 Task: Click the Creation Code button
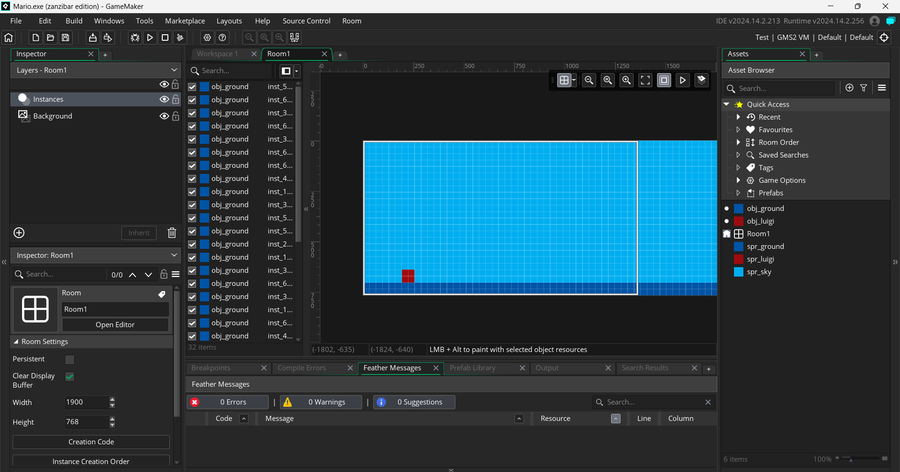(x=91, y=441)
